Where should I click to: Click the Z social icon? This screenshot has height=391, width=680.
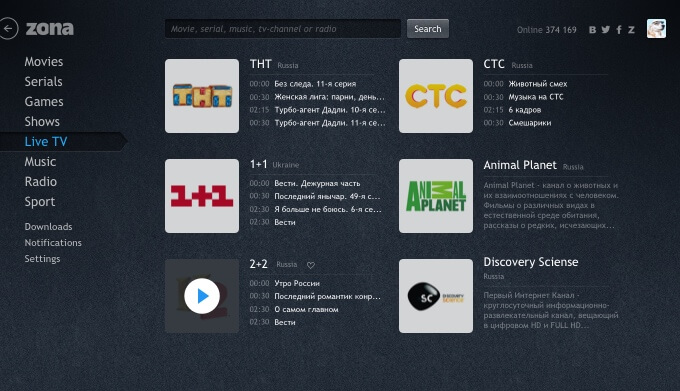(x=631, y=29)
